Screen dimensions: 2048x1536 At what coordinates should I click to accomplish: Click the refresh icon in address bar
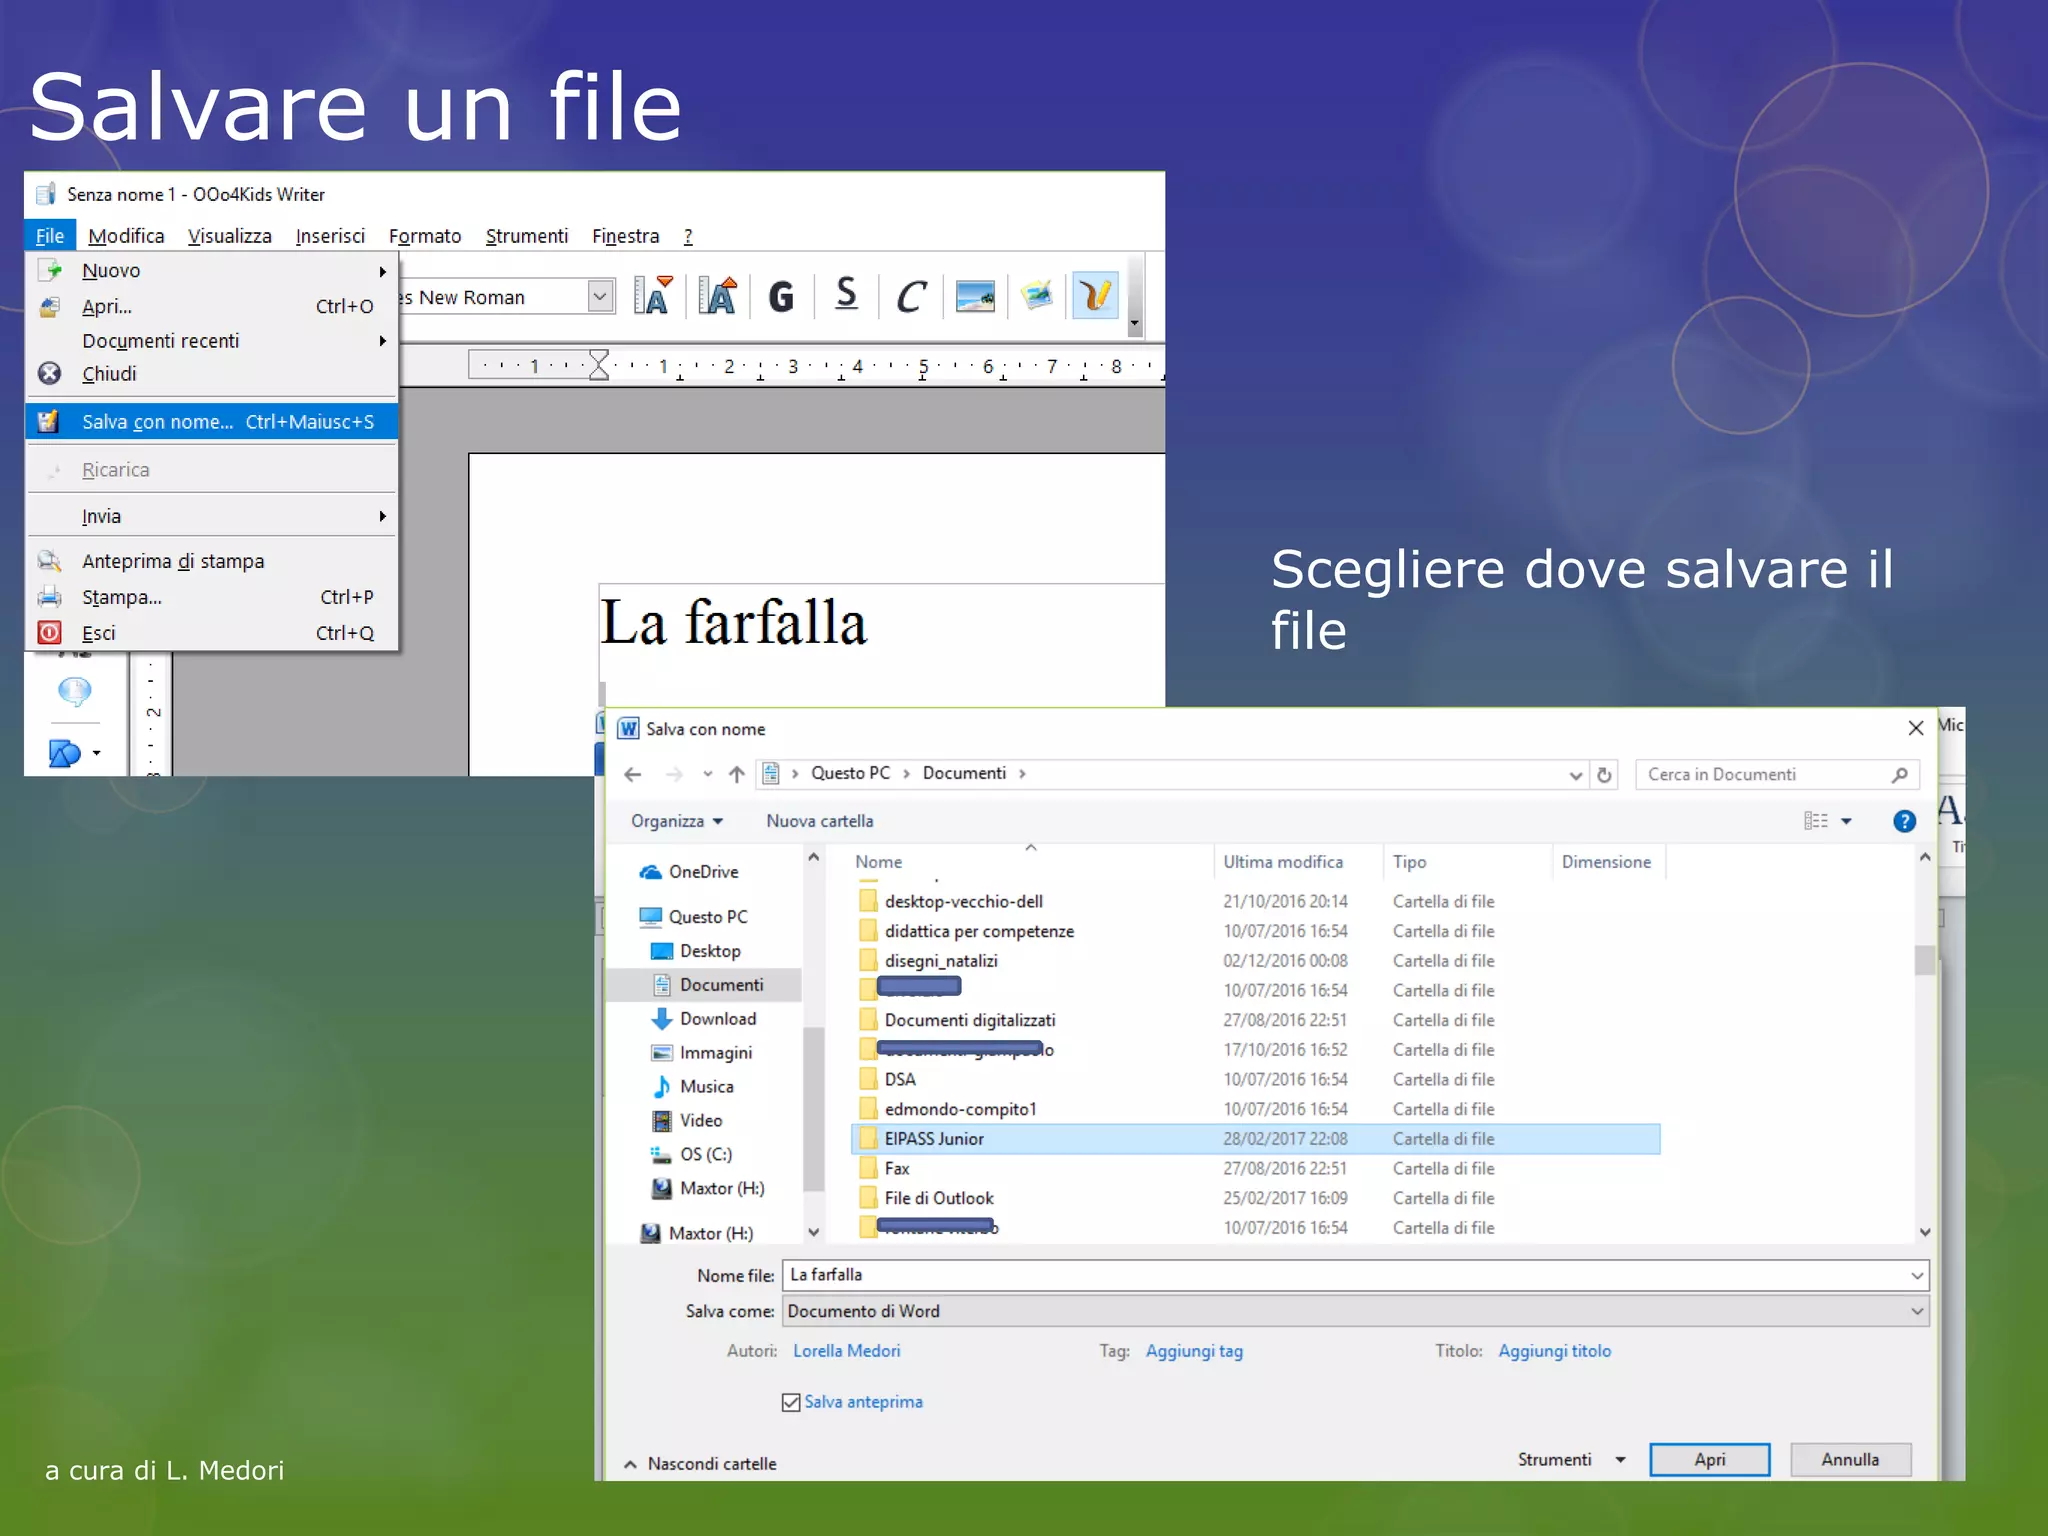[x=1605, y=775]
